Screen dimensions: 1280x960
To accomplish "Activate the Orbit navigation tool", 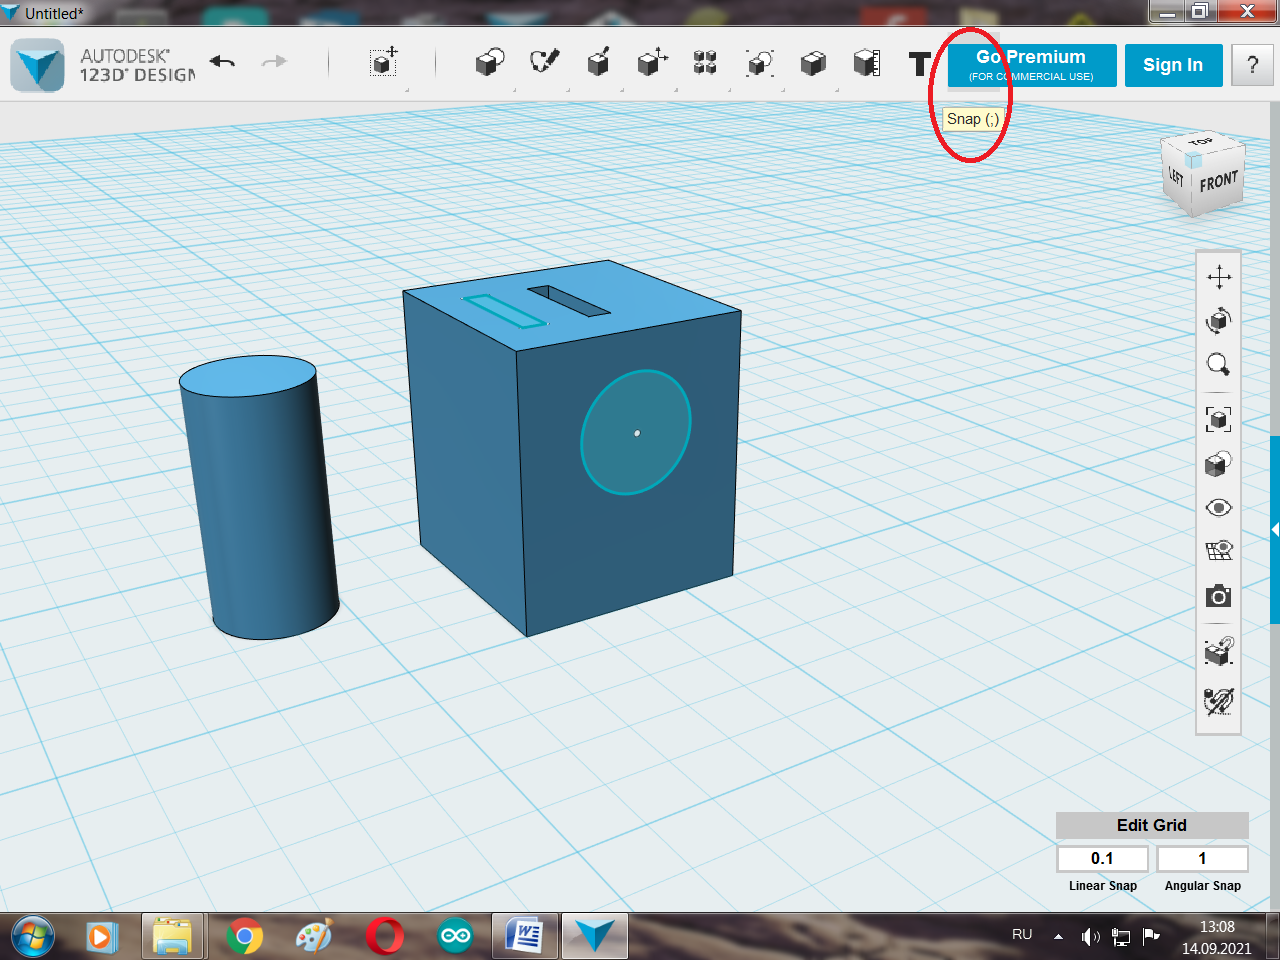I will [x=1219, y=321].
